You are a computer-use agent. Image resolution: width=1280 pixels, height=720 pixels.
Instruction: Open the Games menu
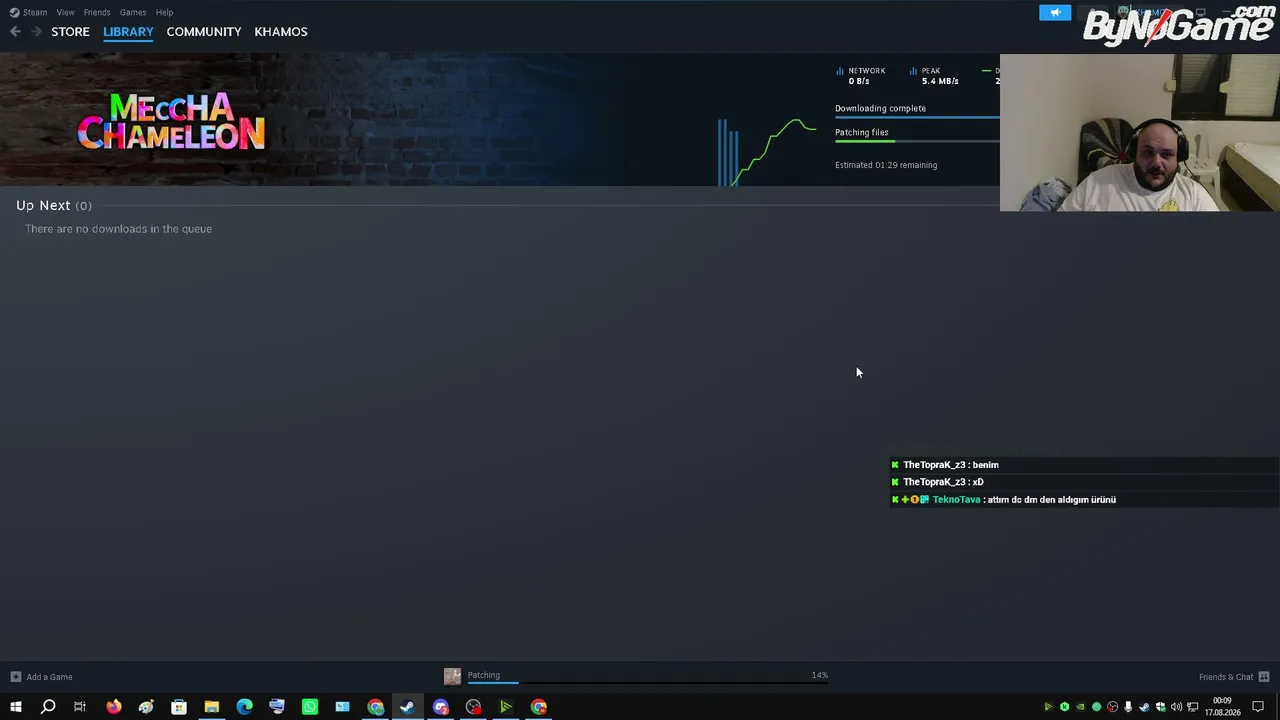133,12
